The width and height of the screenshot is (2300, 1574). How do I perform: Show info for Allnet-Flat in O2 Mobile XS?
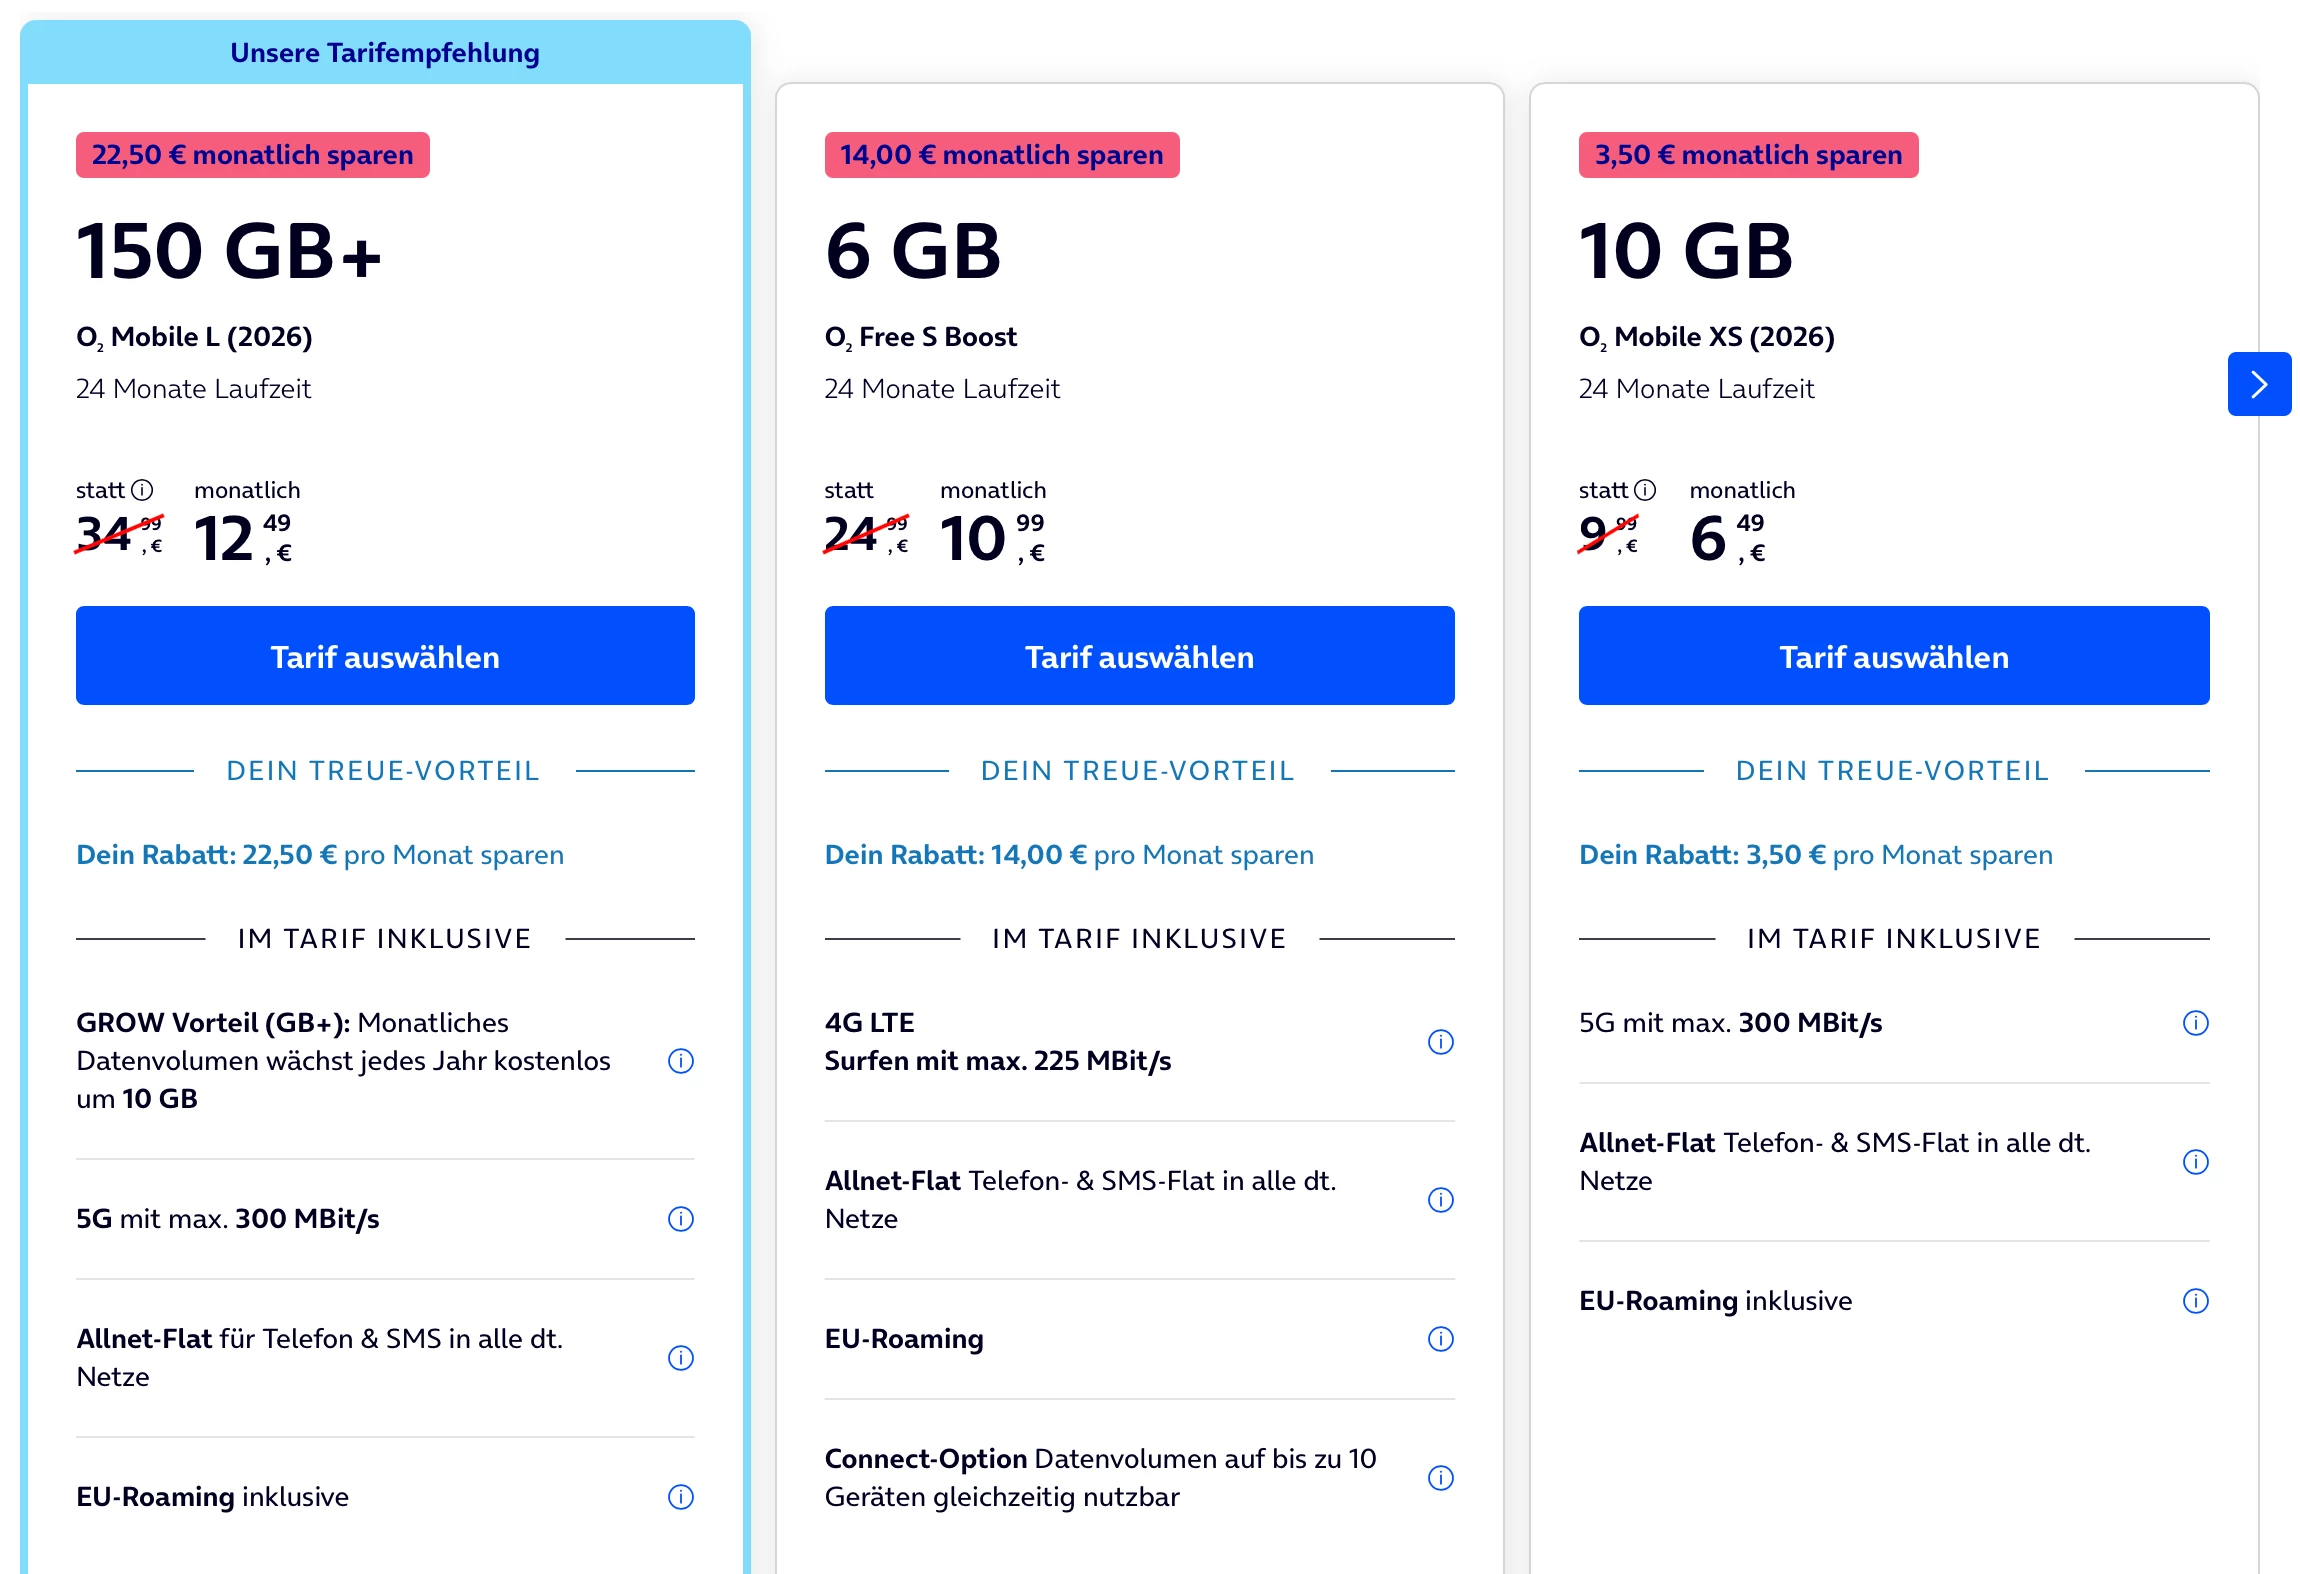pos(2196,1162)
